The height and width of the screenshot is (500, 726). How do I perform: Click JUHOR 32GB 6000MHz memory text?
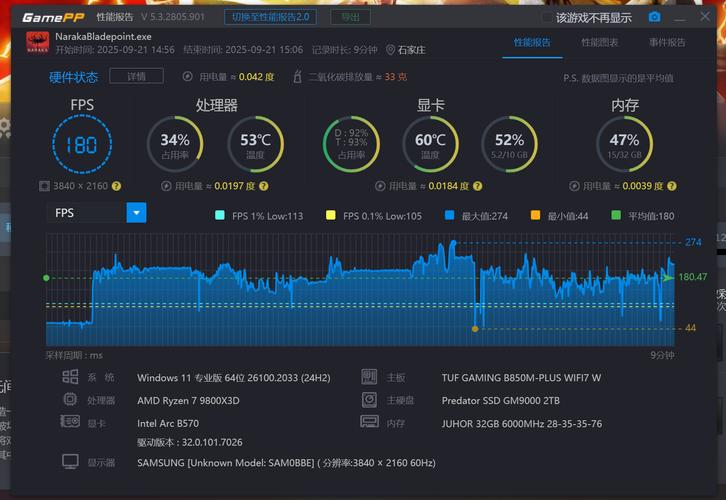[522, 424]
